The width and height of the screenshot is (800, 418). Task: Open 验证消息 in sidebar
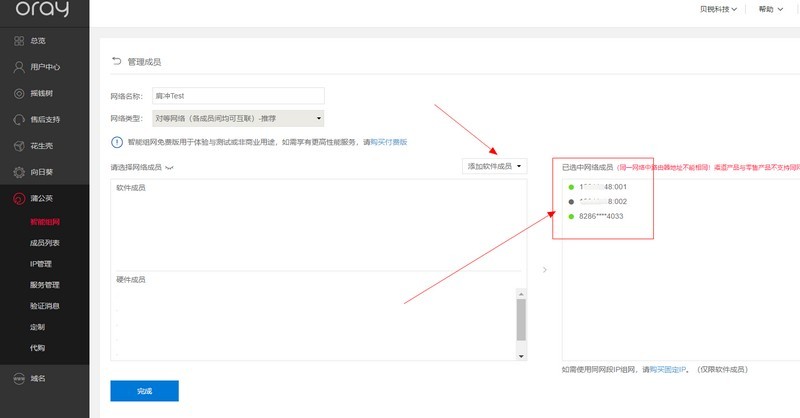(x=45, y=306)
